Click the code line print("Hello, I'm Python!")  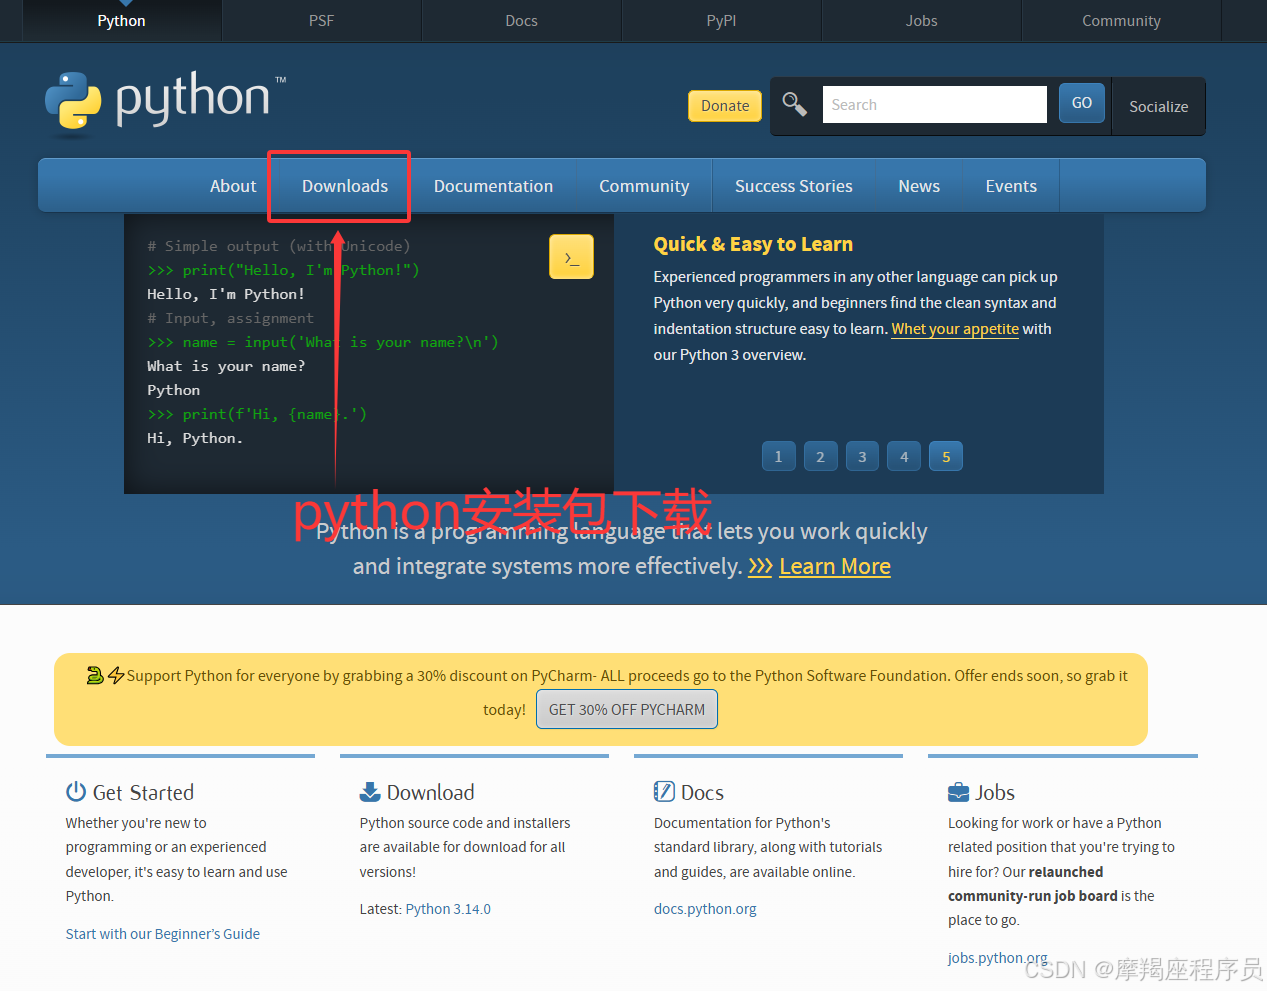[283, 270]
